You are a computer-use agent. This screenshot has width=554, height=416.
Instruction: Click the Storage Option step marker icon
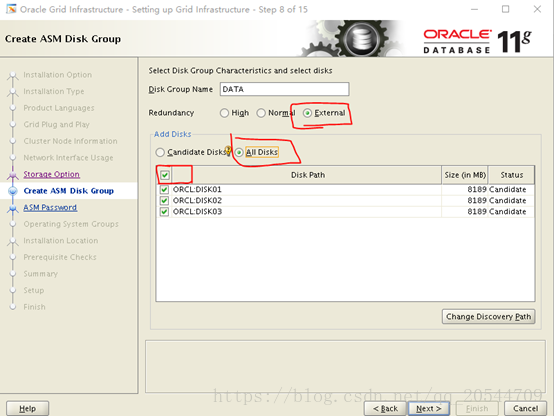click(x=13, y=175)
